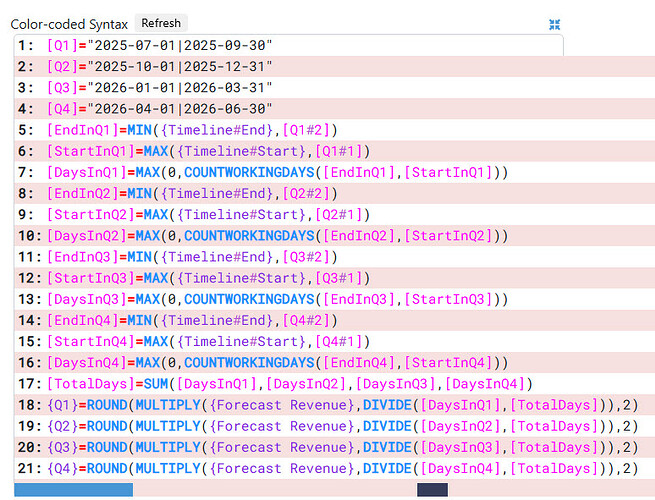Click line 4 Q4 date definition
Screen dimensions: 655x500
pyautogui.click(x=160, y=109)
